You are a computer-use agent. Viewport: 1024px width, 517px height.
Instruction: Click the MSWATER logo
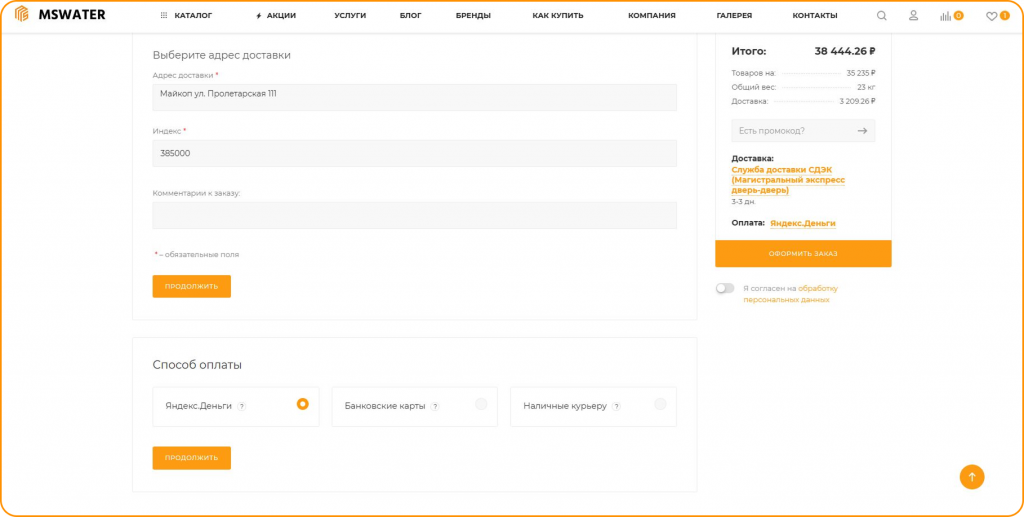[x=60, y=14]
